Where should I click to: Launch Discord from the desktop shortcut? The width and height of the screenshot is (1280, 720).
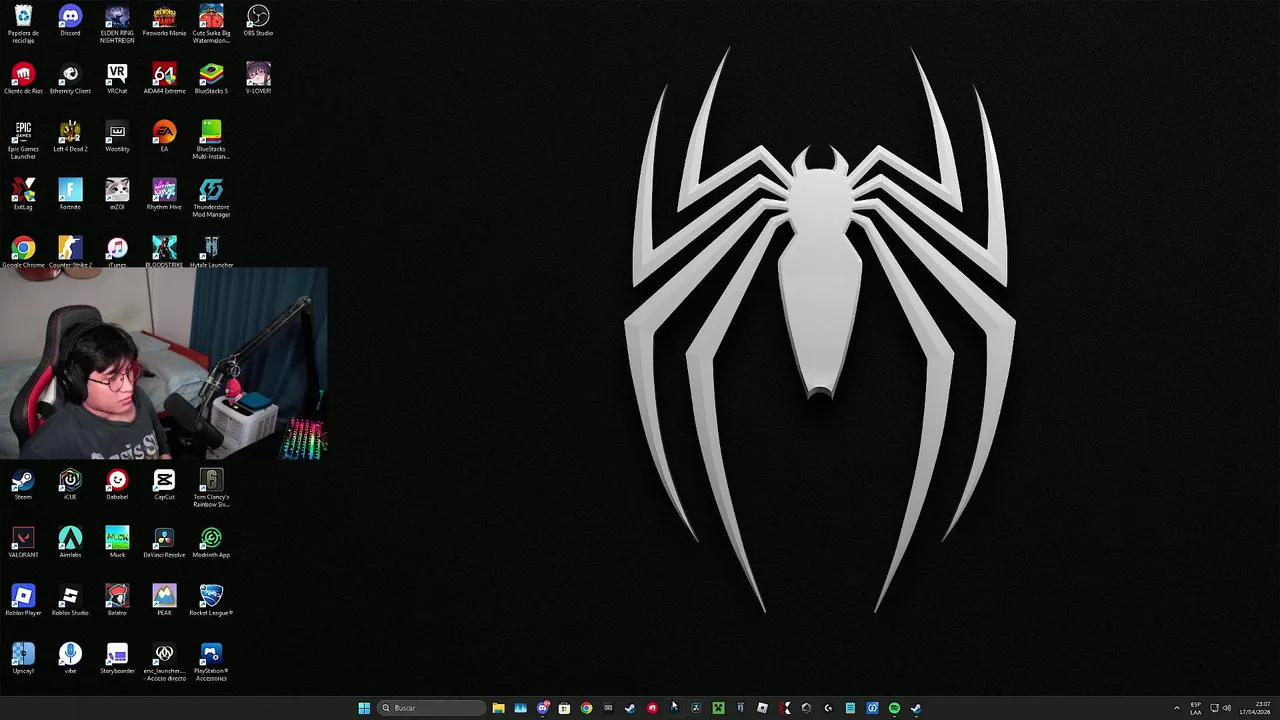click(70, 21)
